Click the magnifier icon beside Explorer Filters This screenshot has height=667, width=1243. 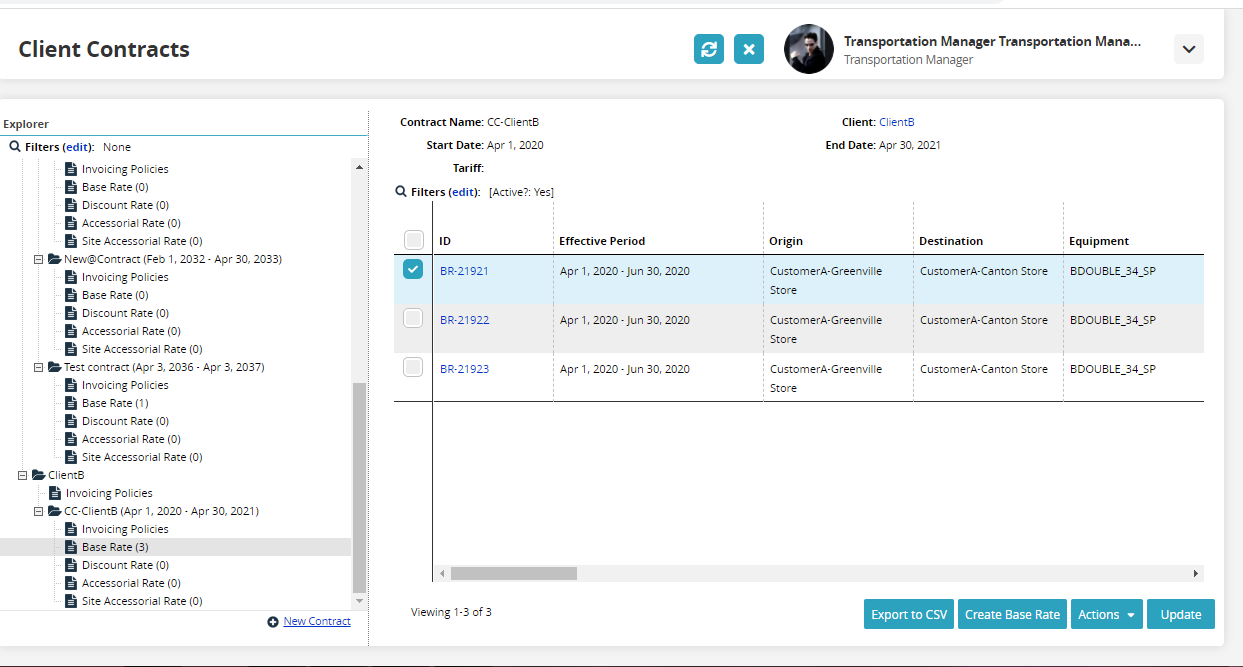coord(15,147)
